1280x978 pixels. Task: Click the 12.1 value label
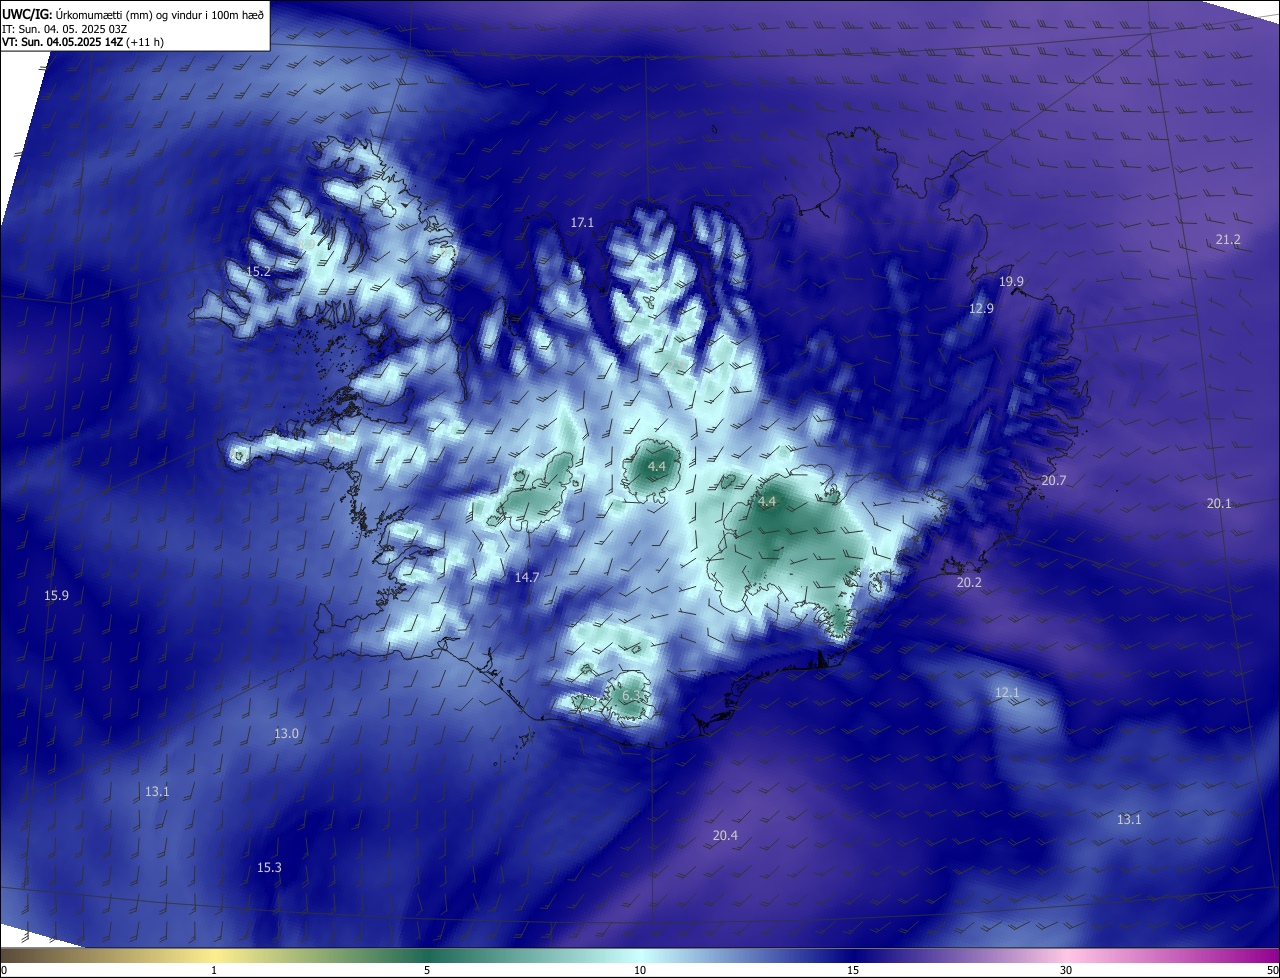(1007, 692)
